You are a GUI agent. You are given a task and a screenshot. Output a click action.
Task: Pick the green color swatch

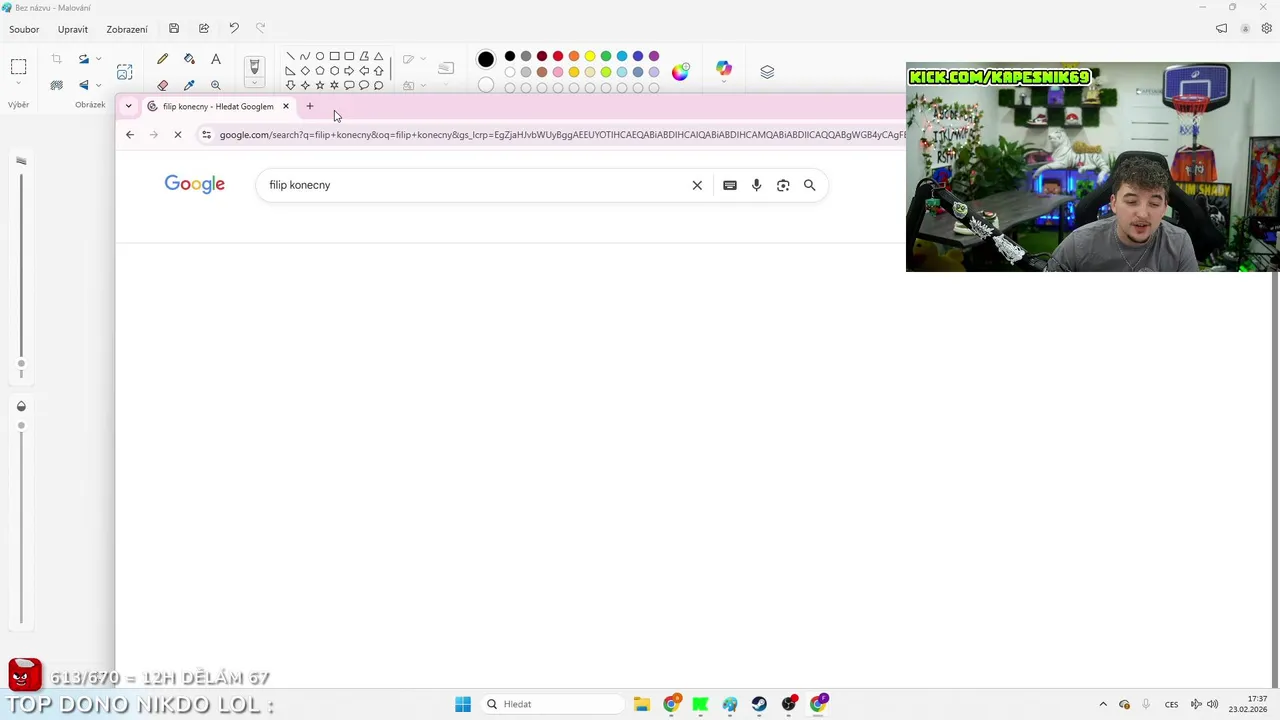click(606, 56)
